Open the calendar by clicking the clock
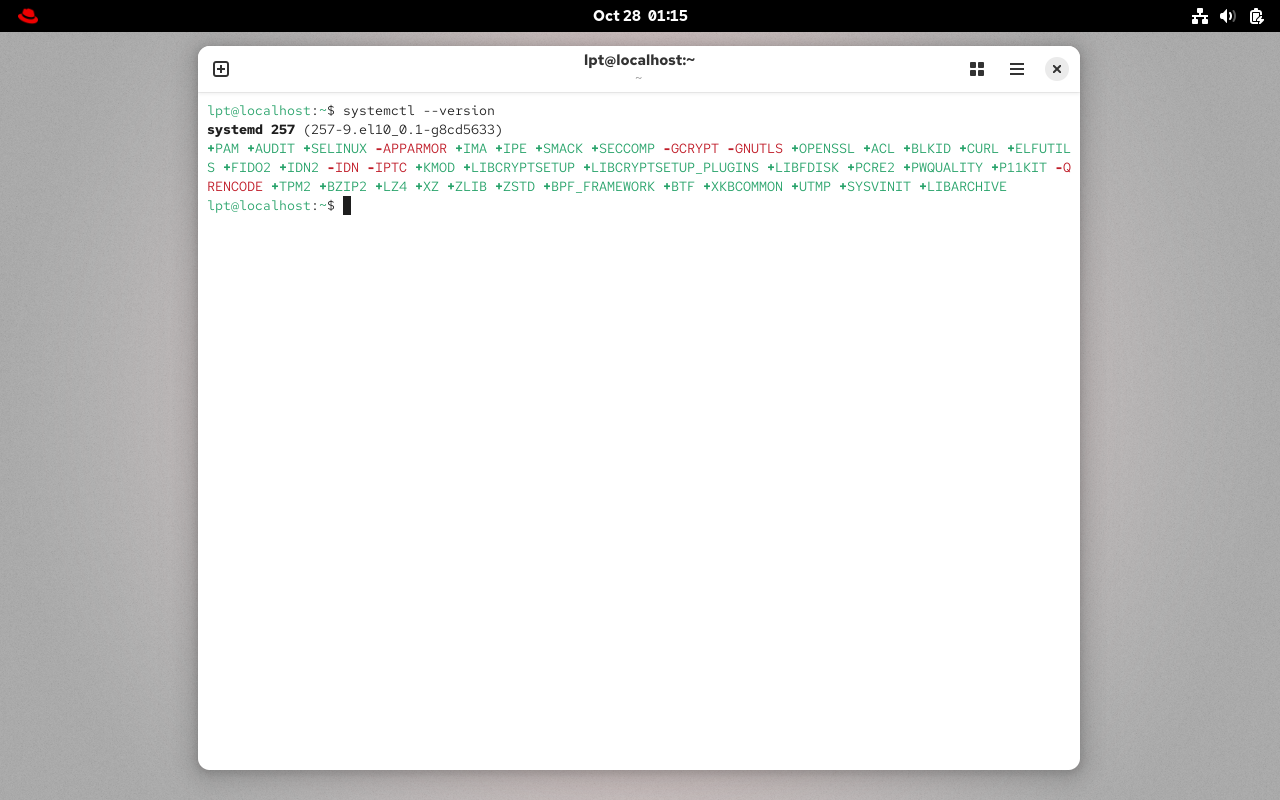 (640, 15)
